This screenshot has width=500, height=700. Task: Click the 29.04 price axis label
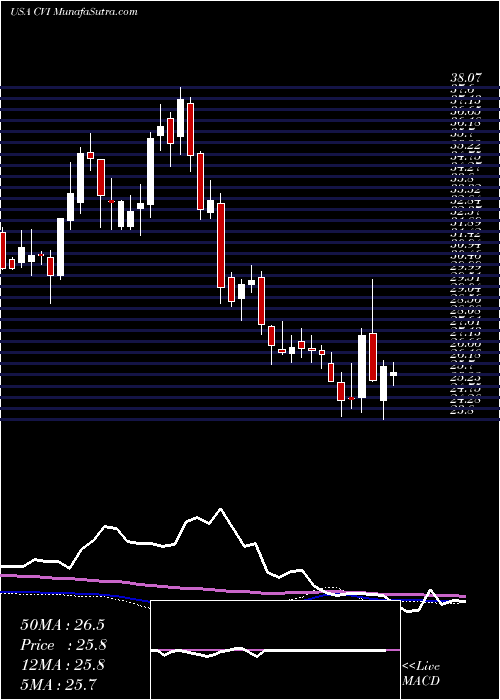pyautogui.click(x=465, y=288)
